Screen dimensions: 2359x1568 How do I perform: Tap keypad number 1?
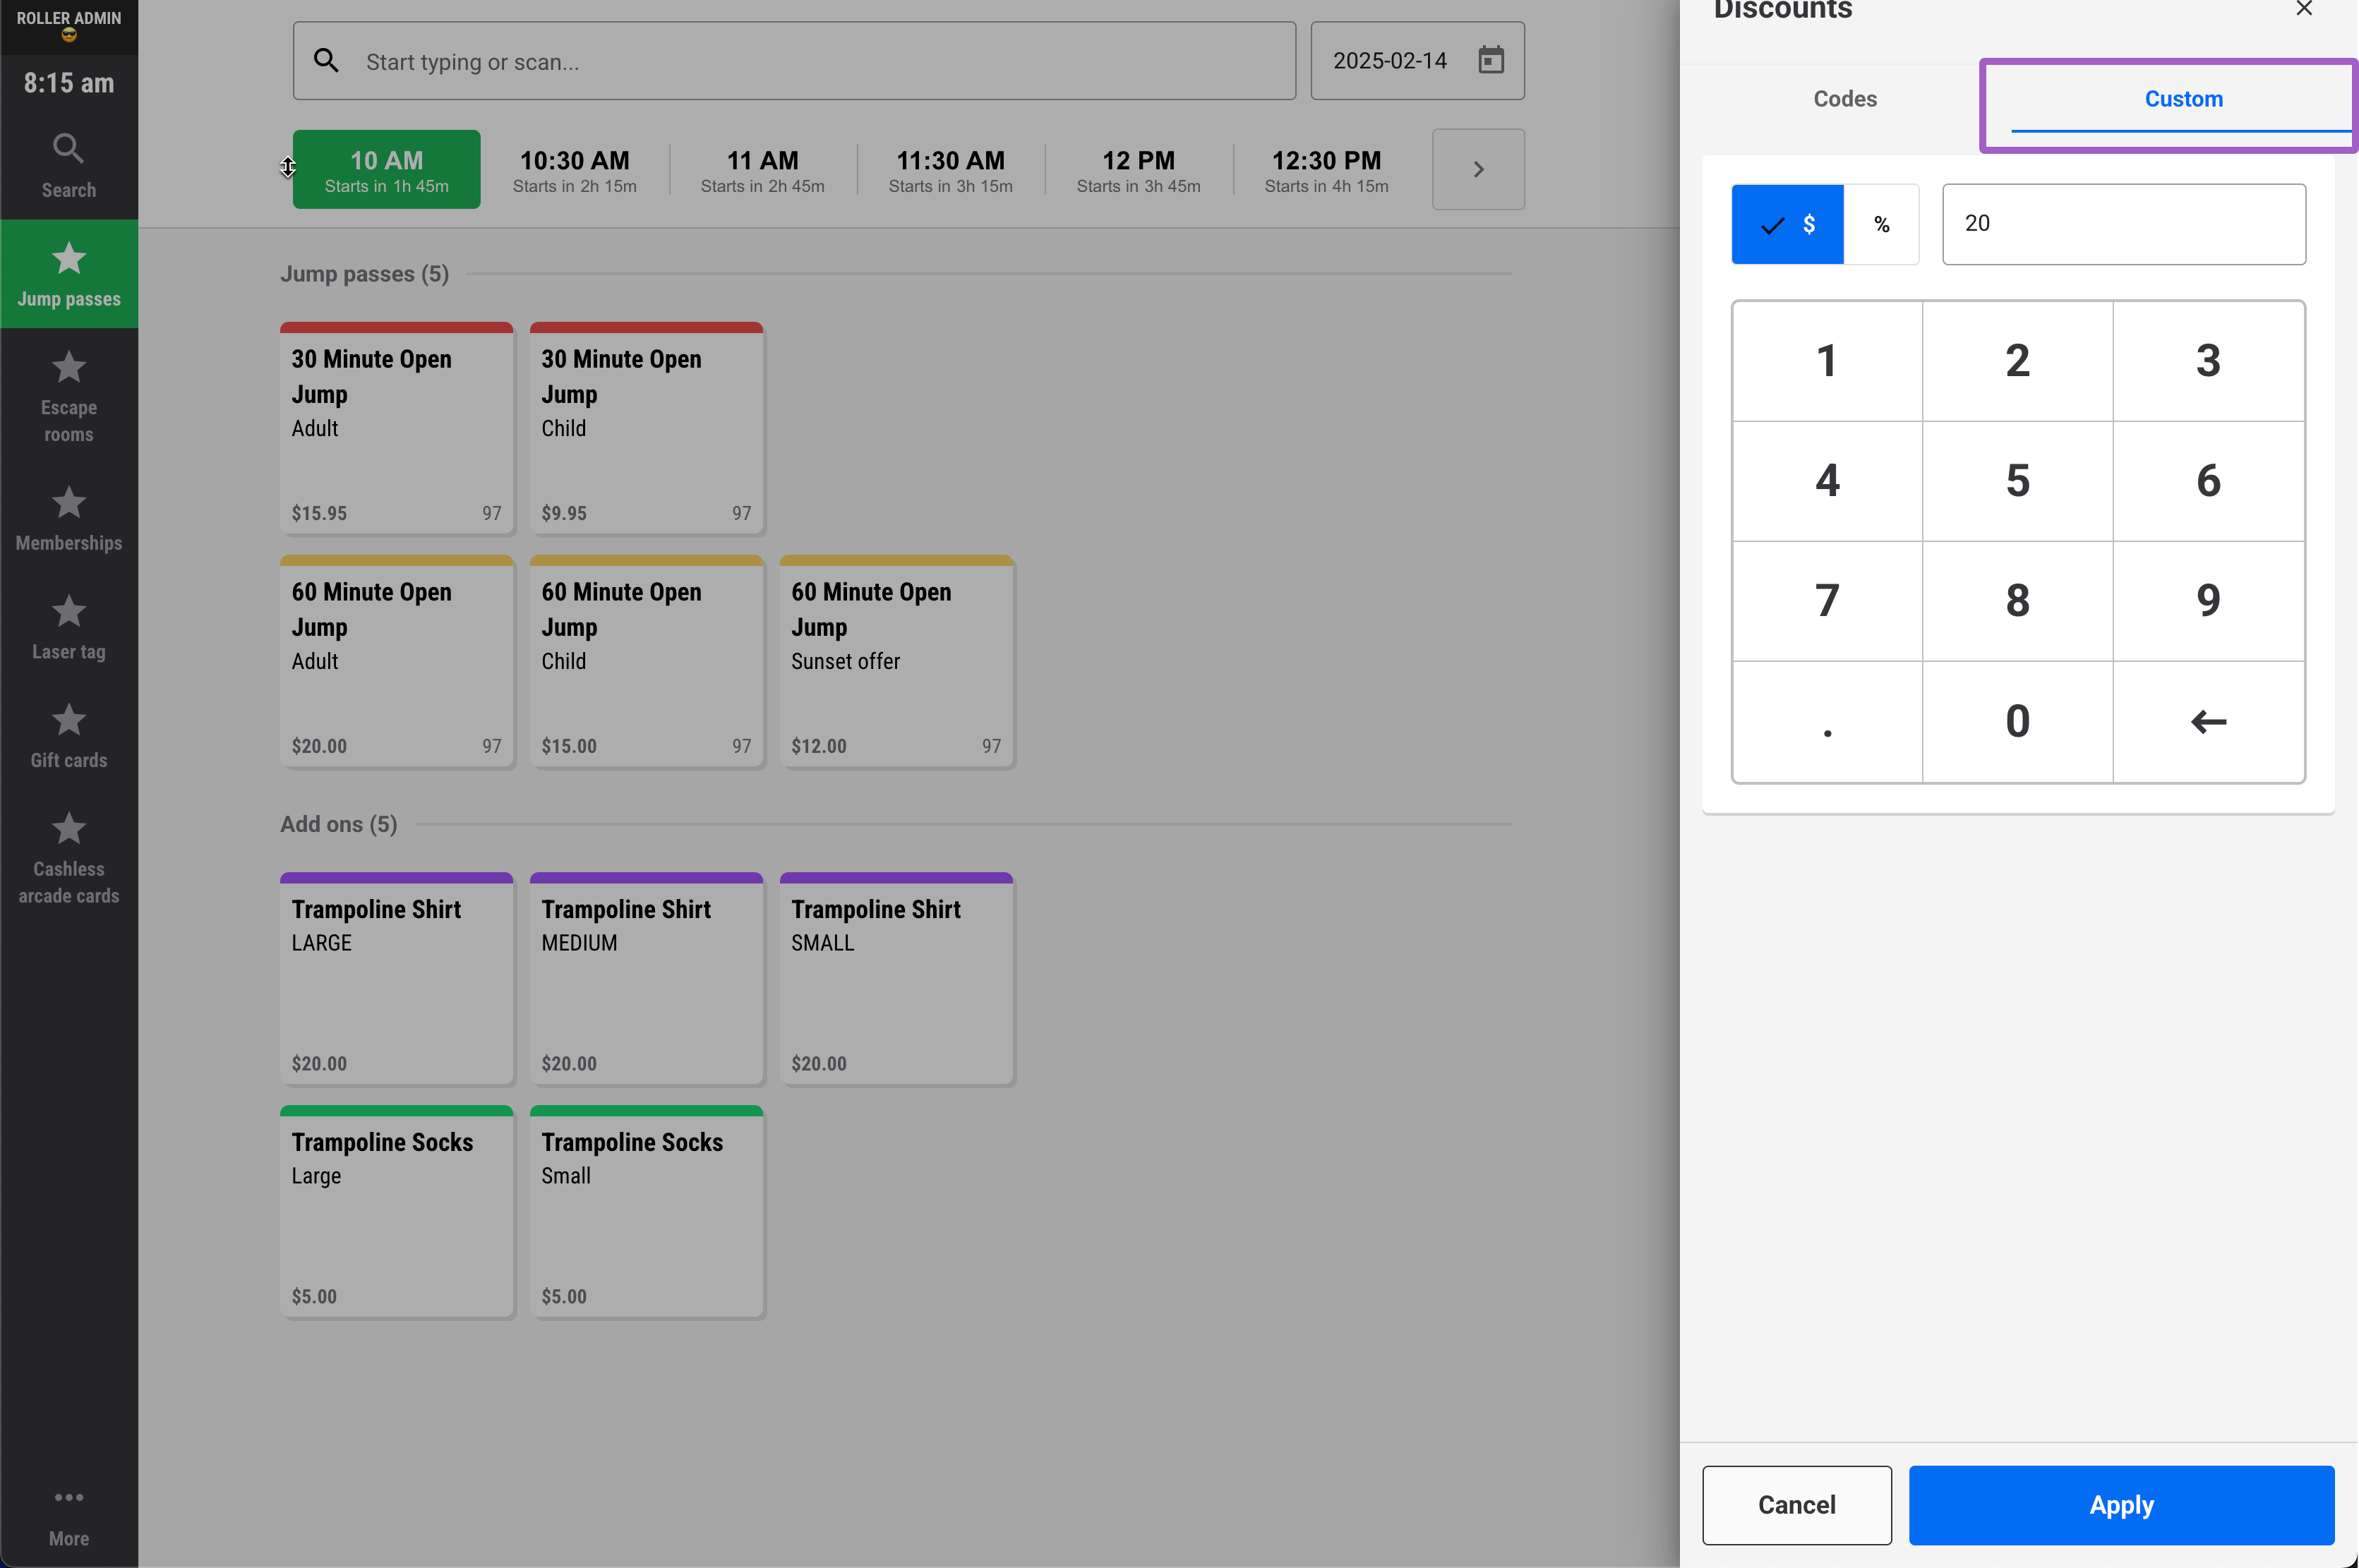1827,361
